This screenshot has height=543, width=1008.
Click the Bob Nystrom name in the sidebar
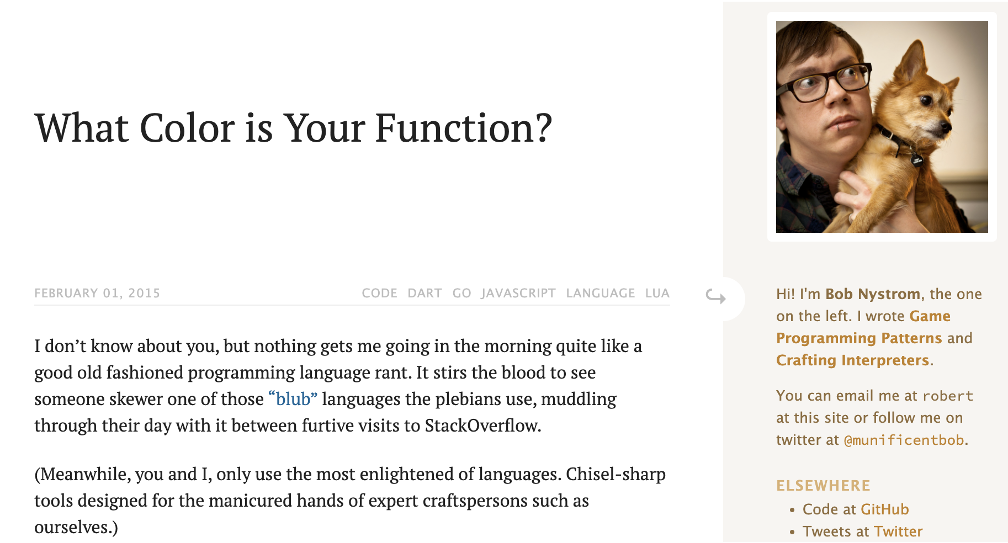click(873, 294)
